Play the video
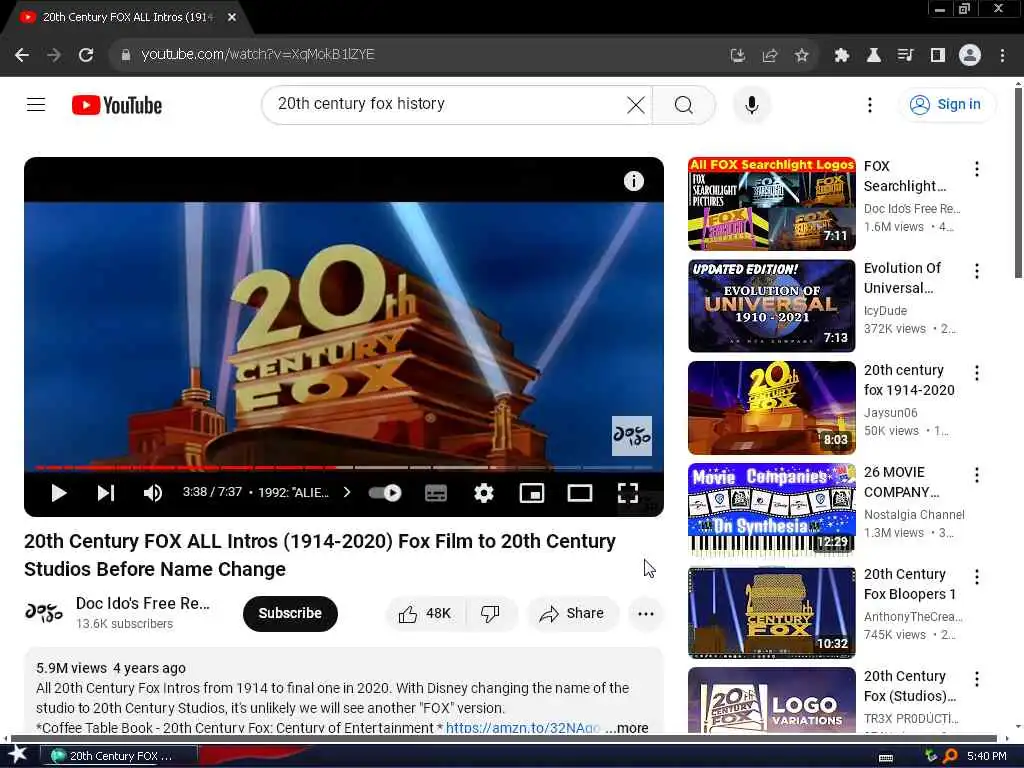Image resolution: width=1024 pixels, height=768 pixels. point(59,493)
